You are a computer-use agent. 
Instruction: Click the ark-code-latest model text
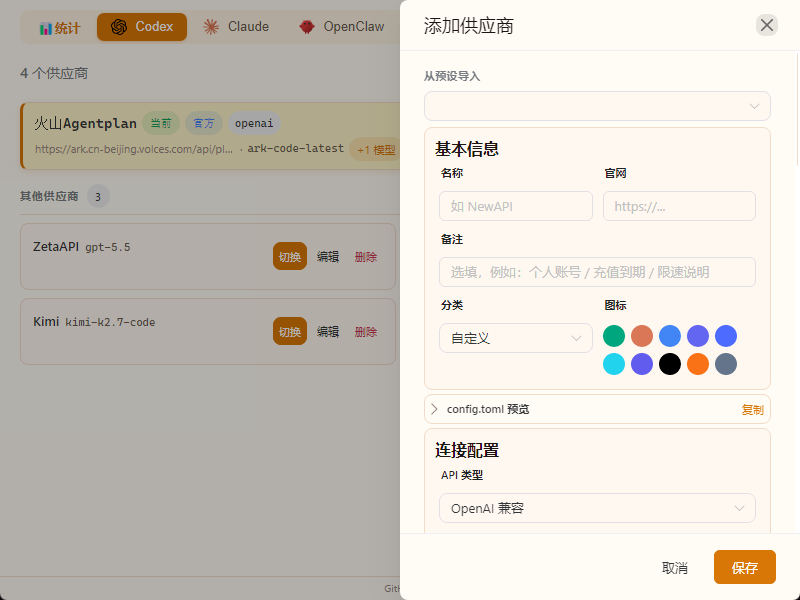(295, 148)
